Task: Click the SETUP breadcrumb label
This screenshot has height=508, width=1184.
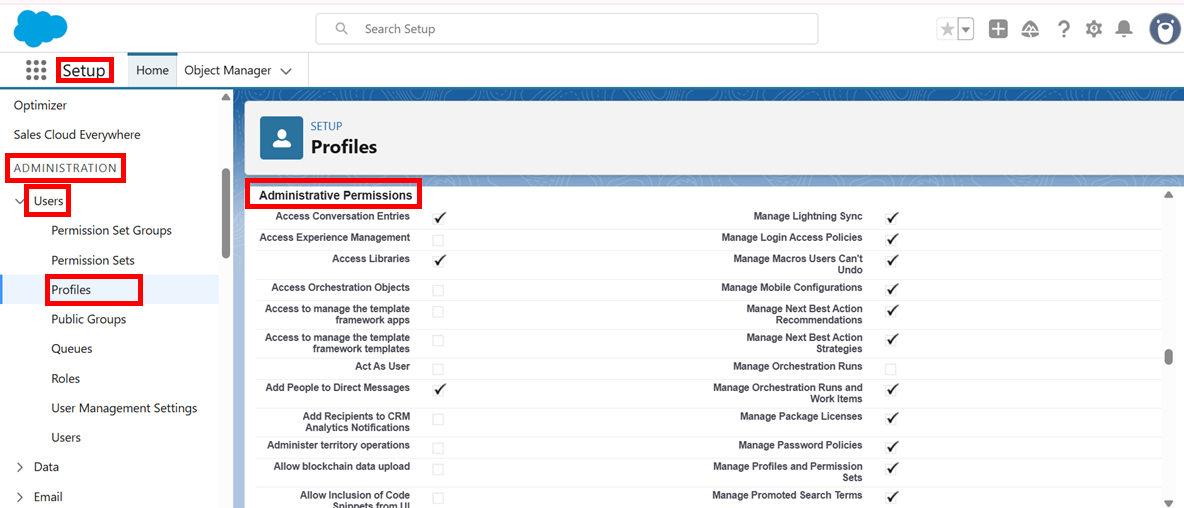Action: coord(326,126)
